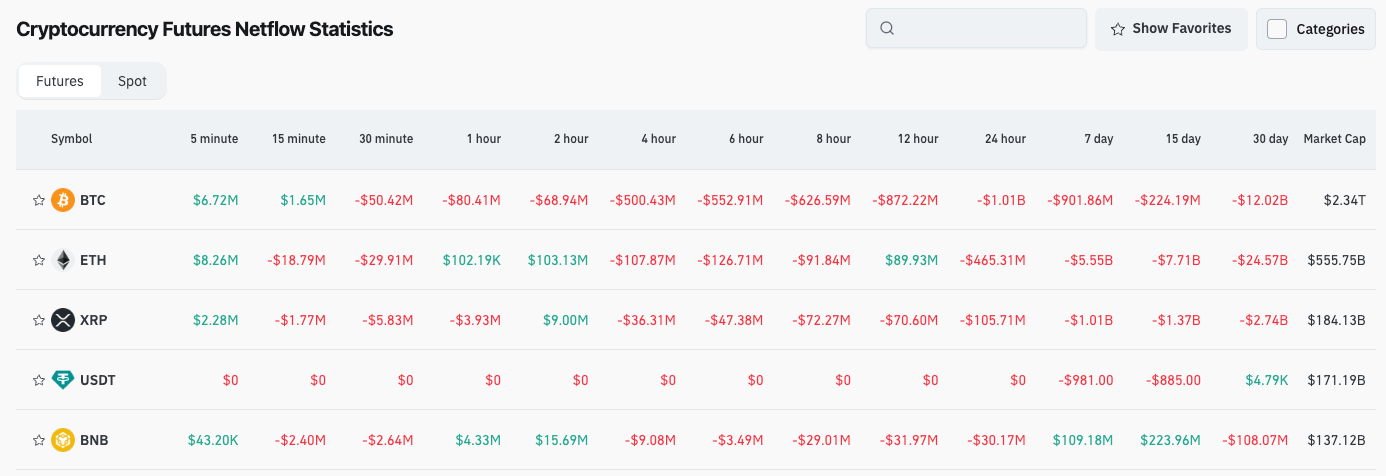Click the search magnifier icon
This screenshot has height=476, width=1386.
pyautogui.click(x=887, y=28)
